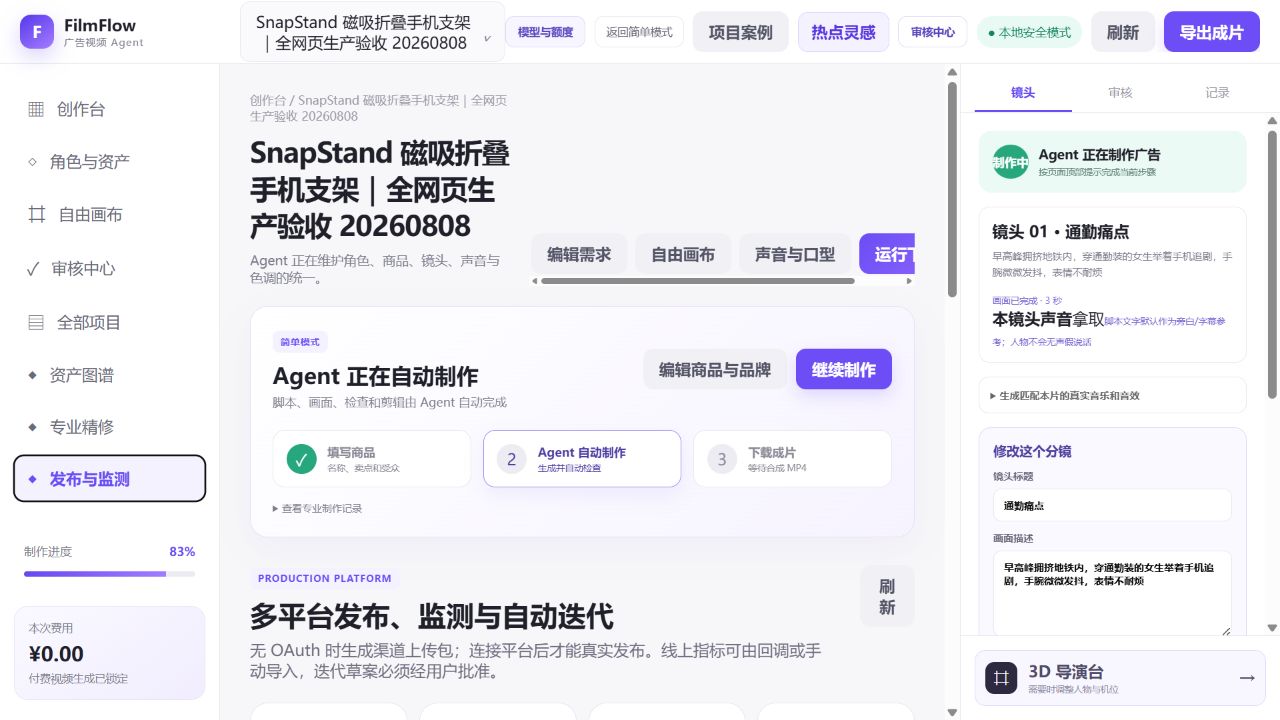Click the 镜头标题 input field
1280x720 pixels.
pos(1112,505)
